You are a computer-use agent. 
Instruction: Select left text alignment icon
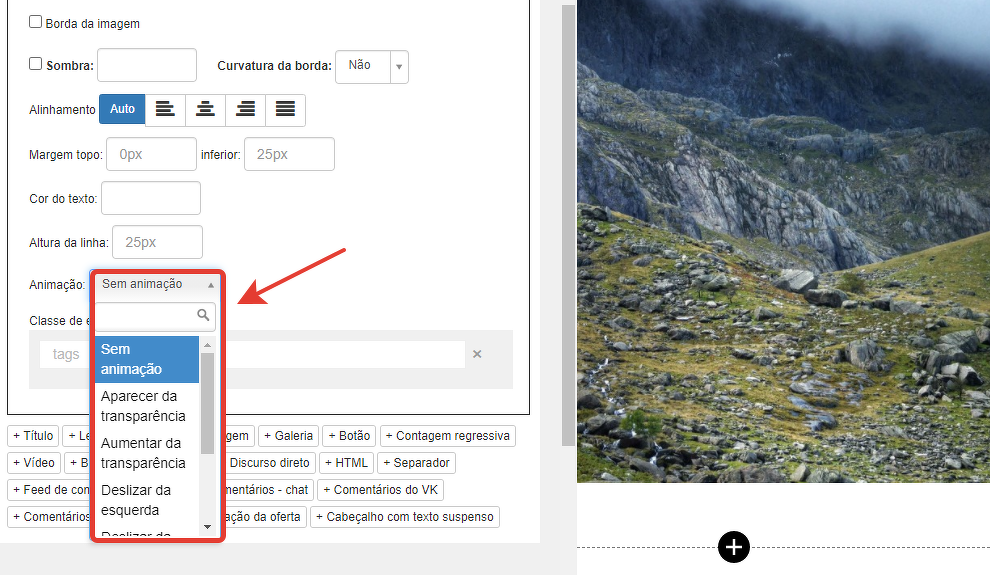coord(166,109)
